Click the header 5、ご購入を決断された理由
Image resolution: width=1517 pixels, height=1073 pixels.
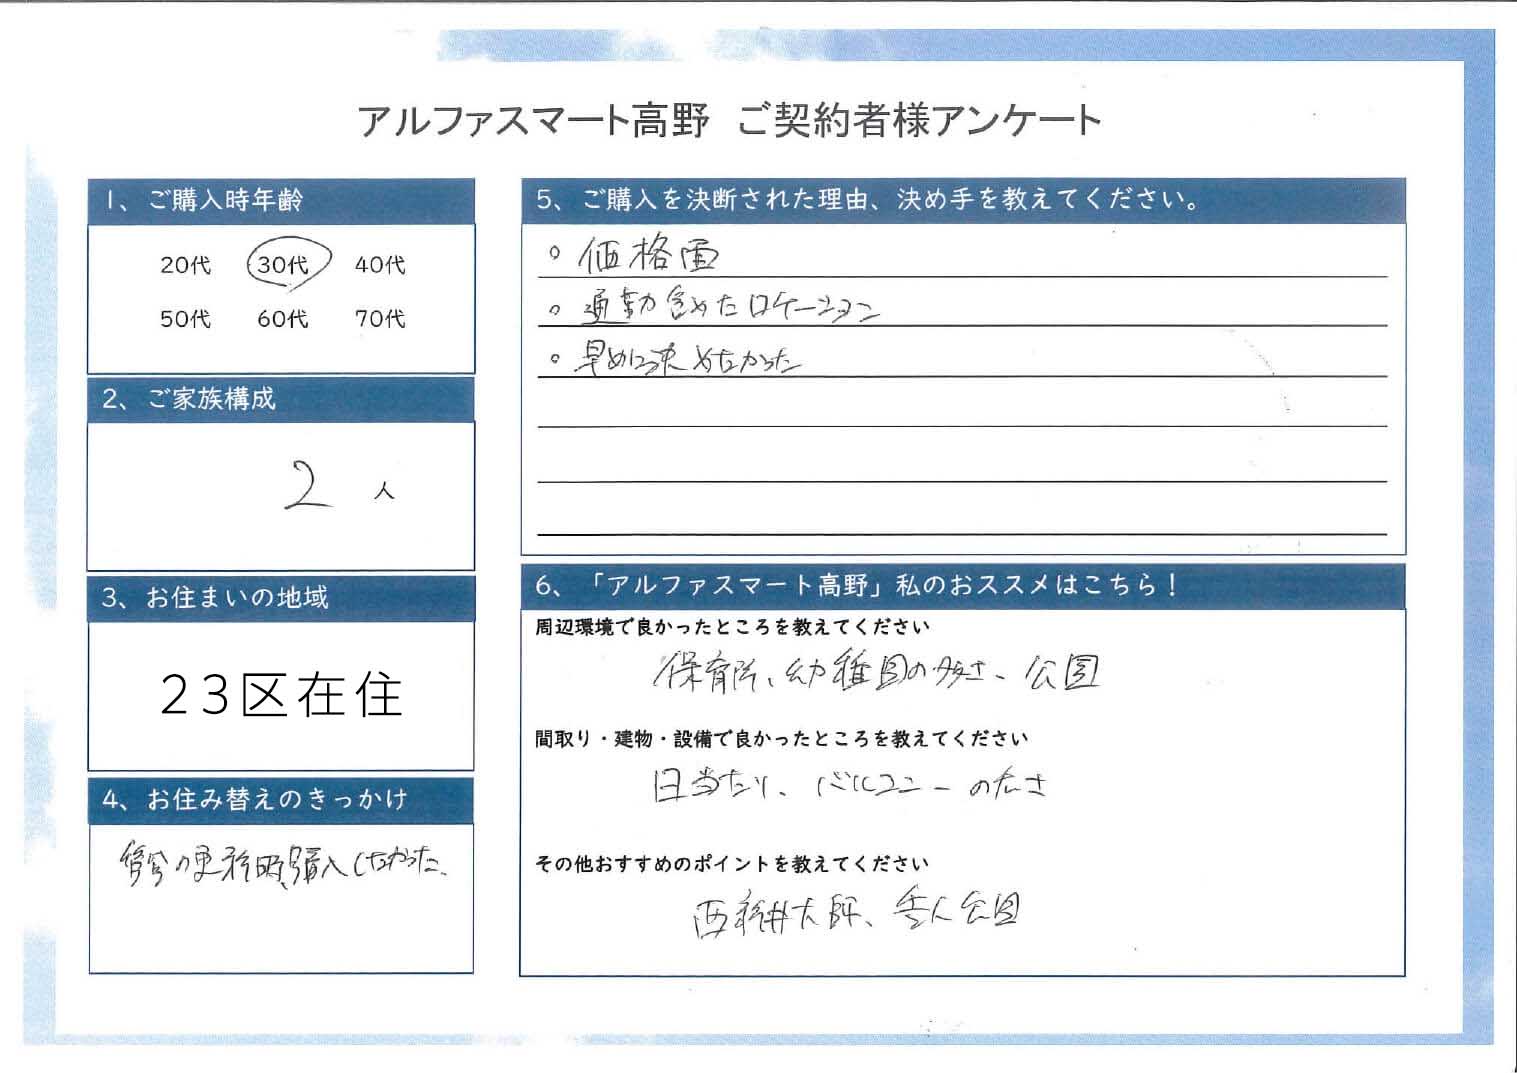pos(963,200)
